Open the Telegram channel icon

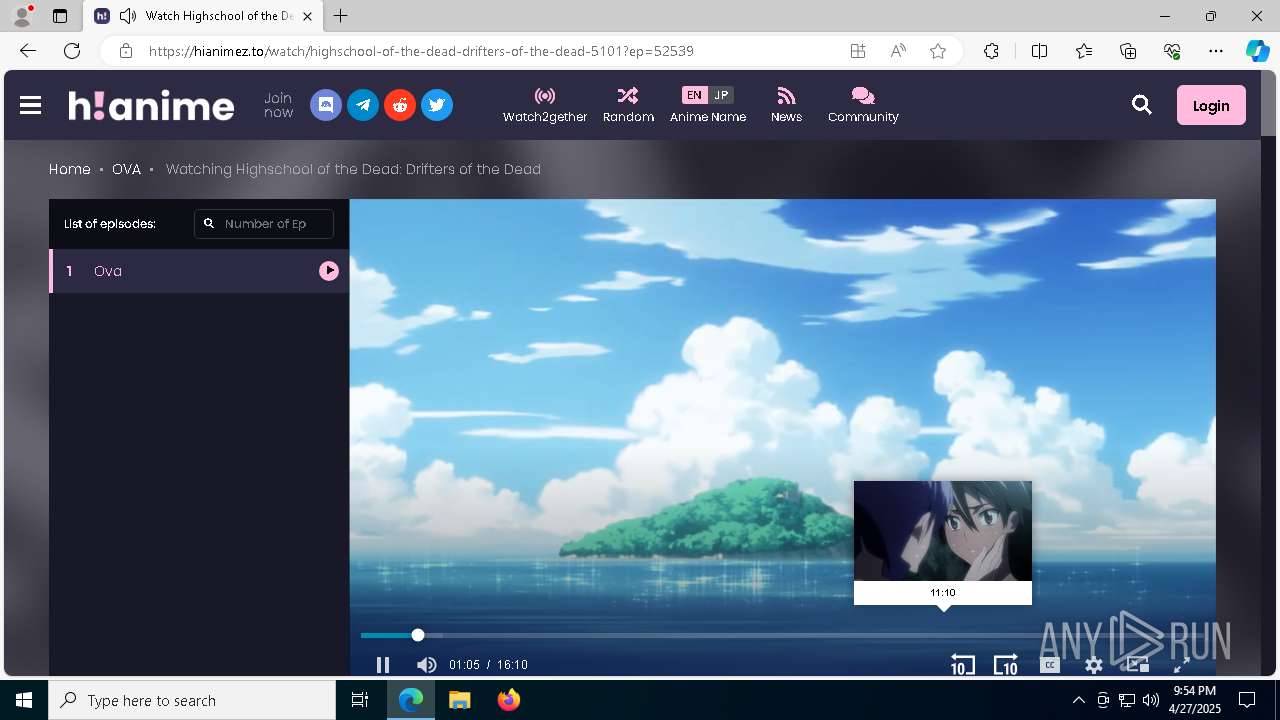tap(363, 105)
